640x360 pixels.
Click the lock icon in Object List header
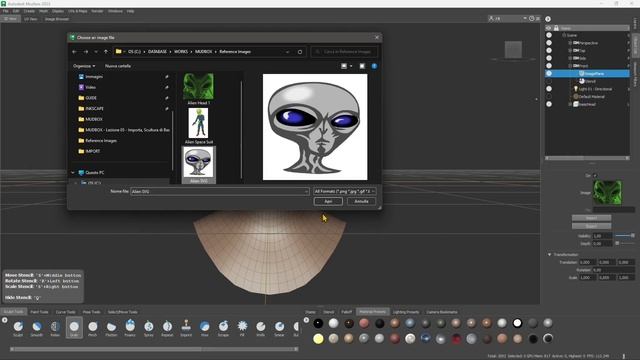coord(556,28)
